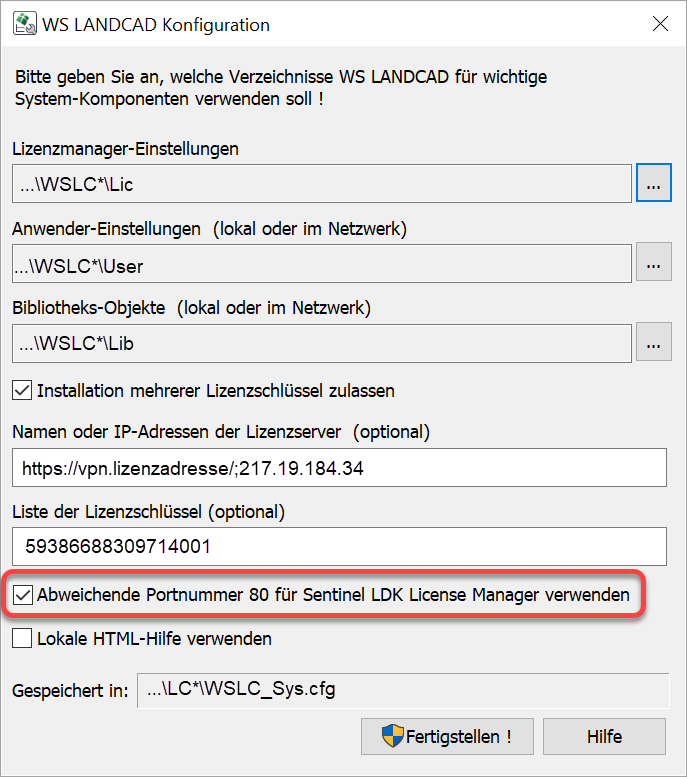Image resolution: width=687 pixels, height=777 pixels.
Task: Click the dialog title bar text
Action: (x=155, y=24)
